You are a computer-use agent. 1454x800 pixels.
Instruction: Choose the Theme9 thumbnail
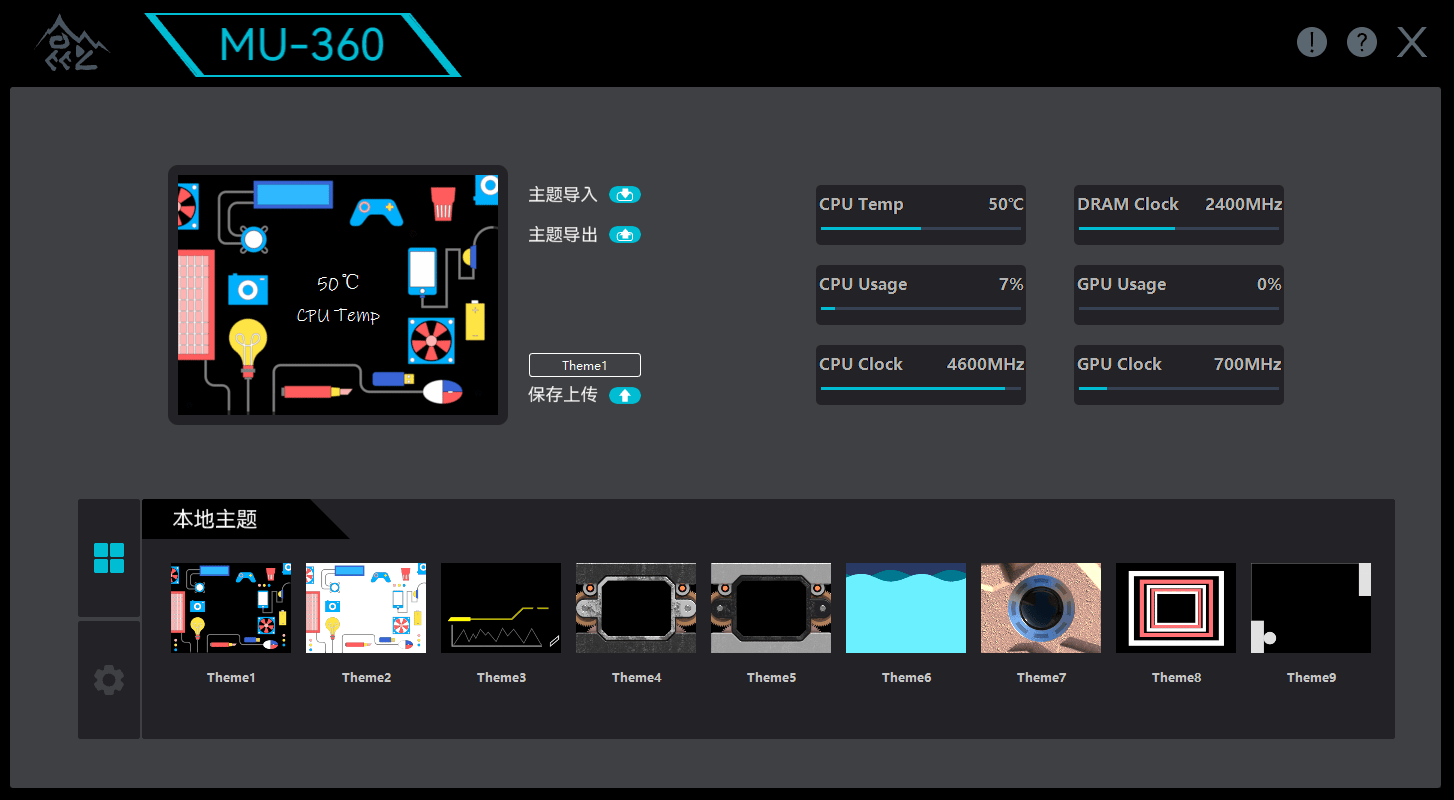click(x=1311, y=608)
